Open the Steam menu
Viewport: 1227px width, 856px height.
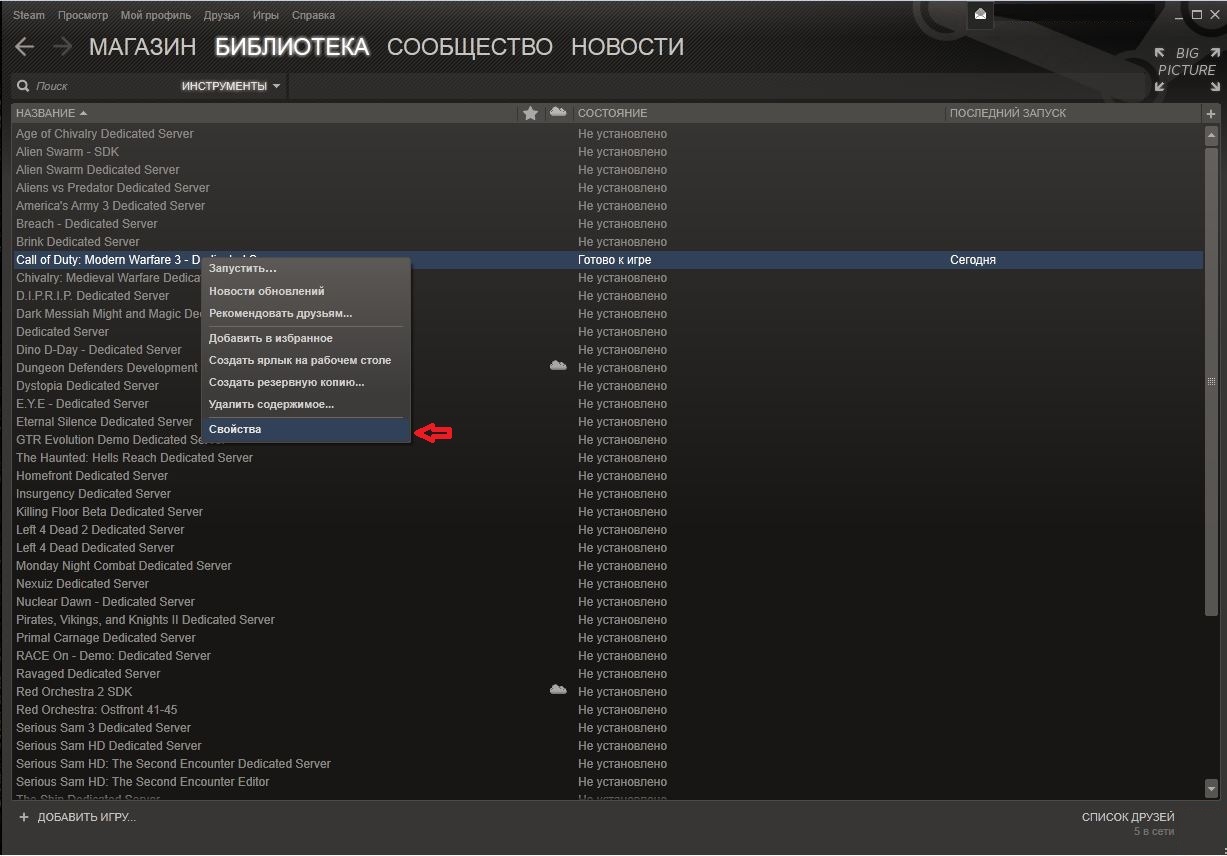(x=29, y=15)
